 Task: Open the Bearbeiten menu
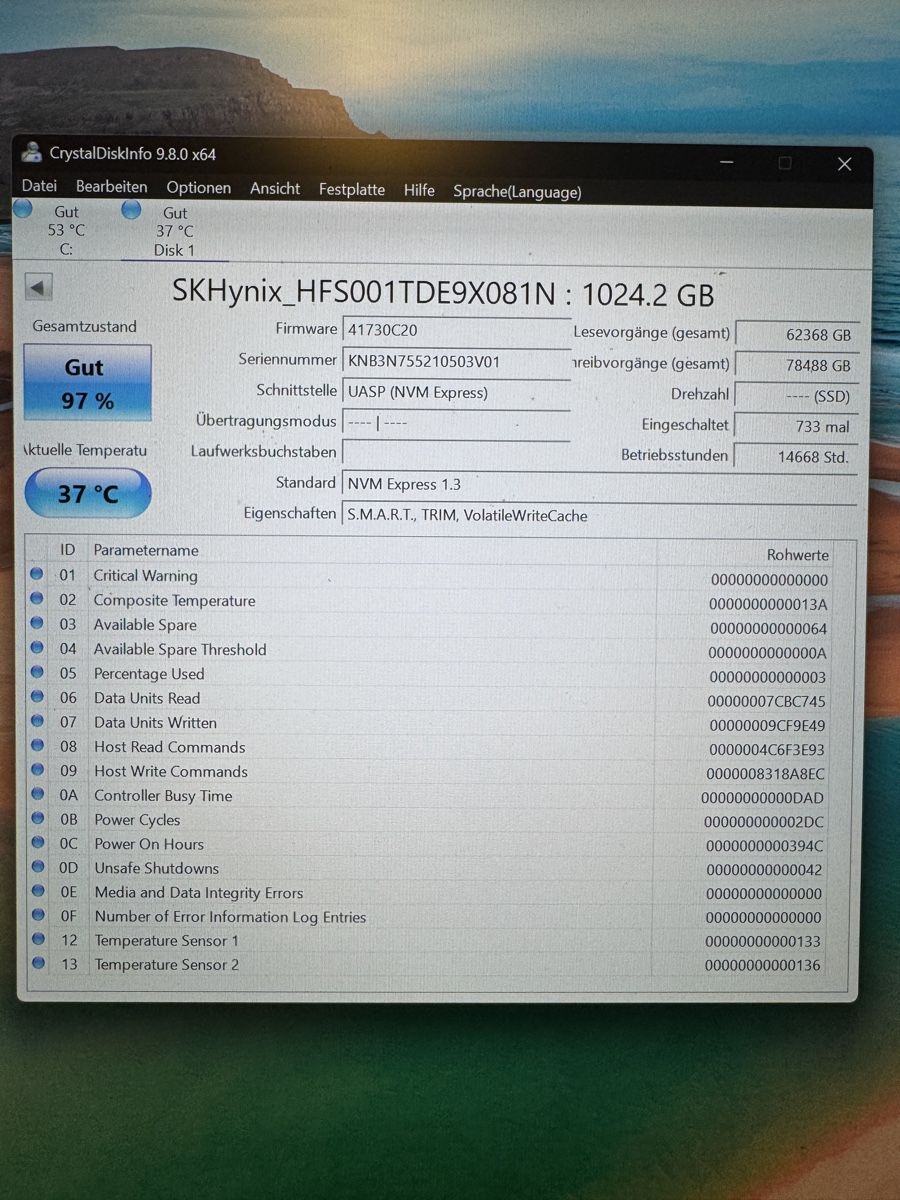point(111,187)
